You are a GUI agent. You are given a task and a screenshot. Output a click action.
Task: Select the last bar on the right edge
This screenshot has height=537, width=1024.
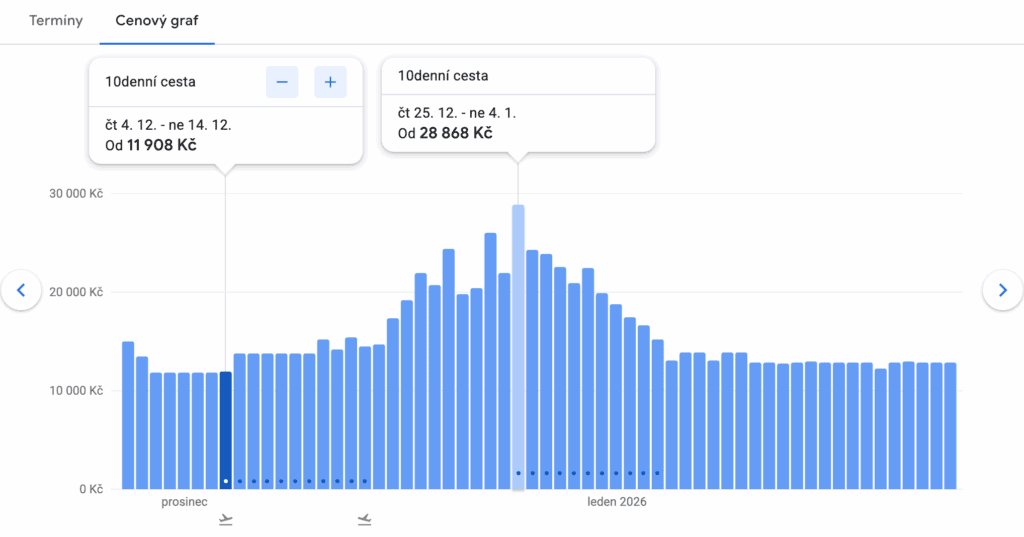coord(950,425)
